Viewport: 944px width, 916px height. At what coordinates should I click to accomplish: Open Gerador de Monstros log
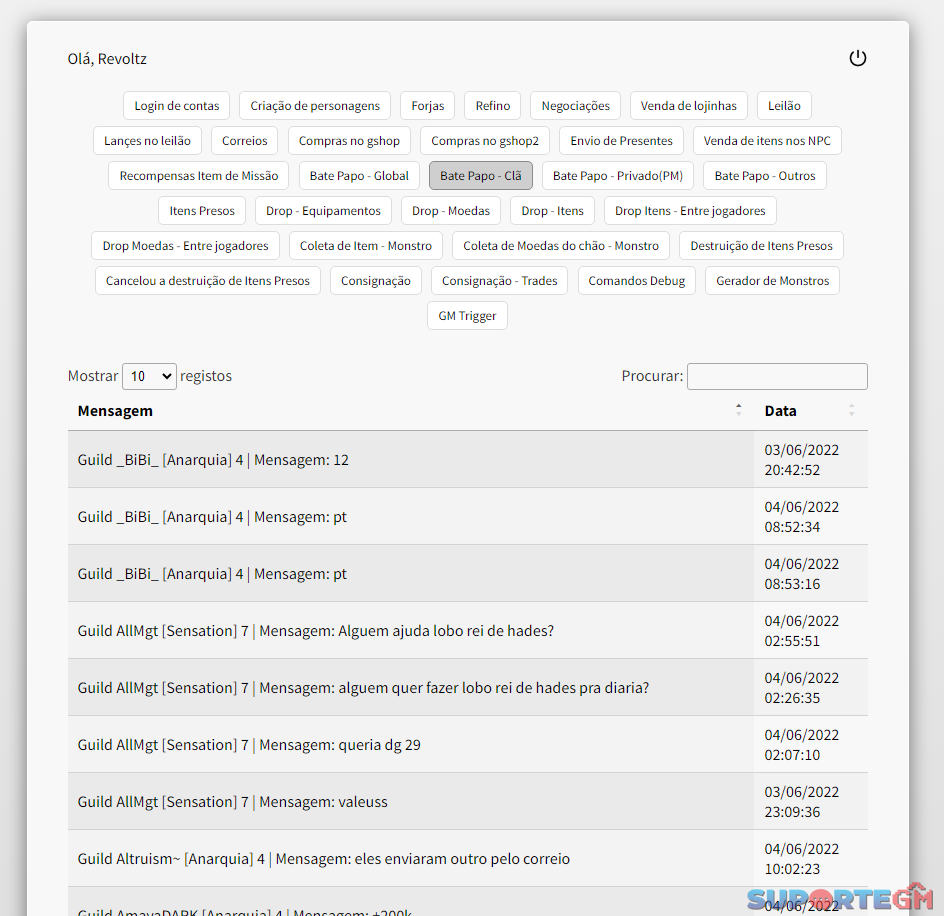772,281
